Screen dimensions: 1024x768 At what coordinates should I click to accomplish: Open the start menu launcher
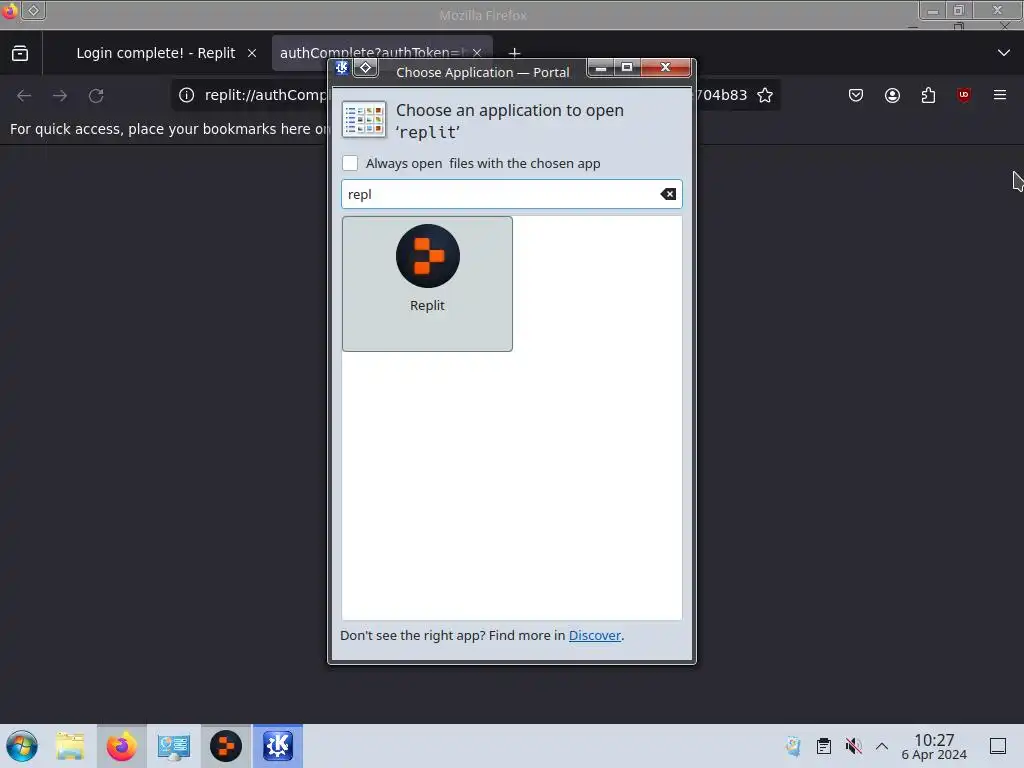tap(22, 746)
